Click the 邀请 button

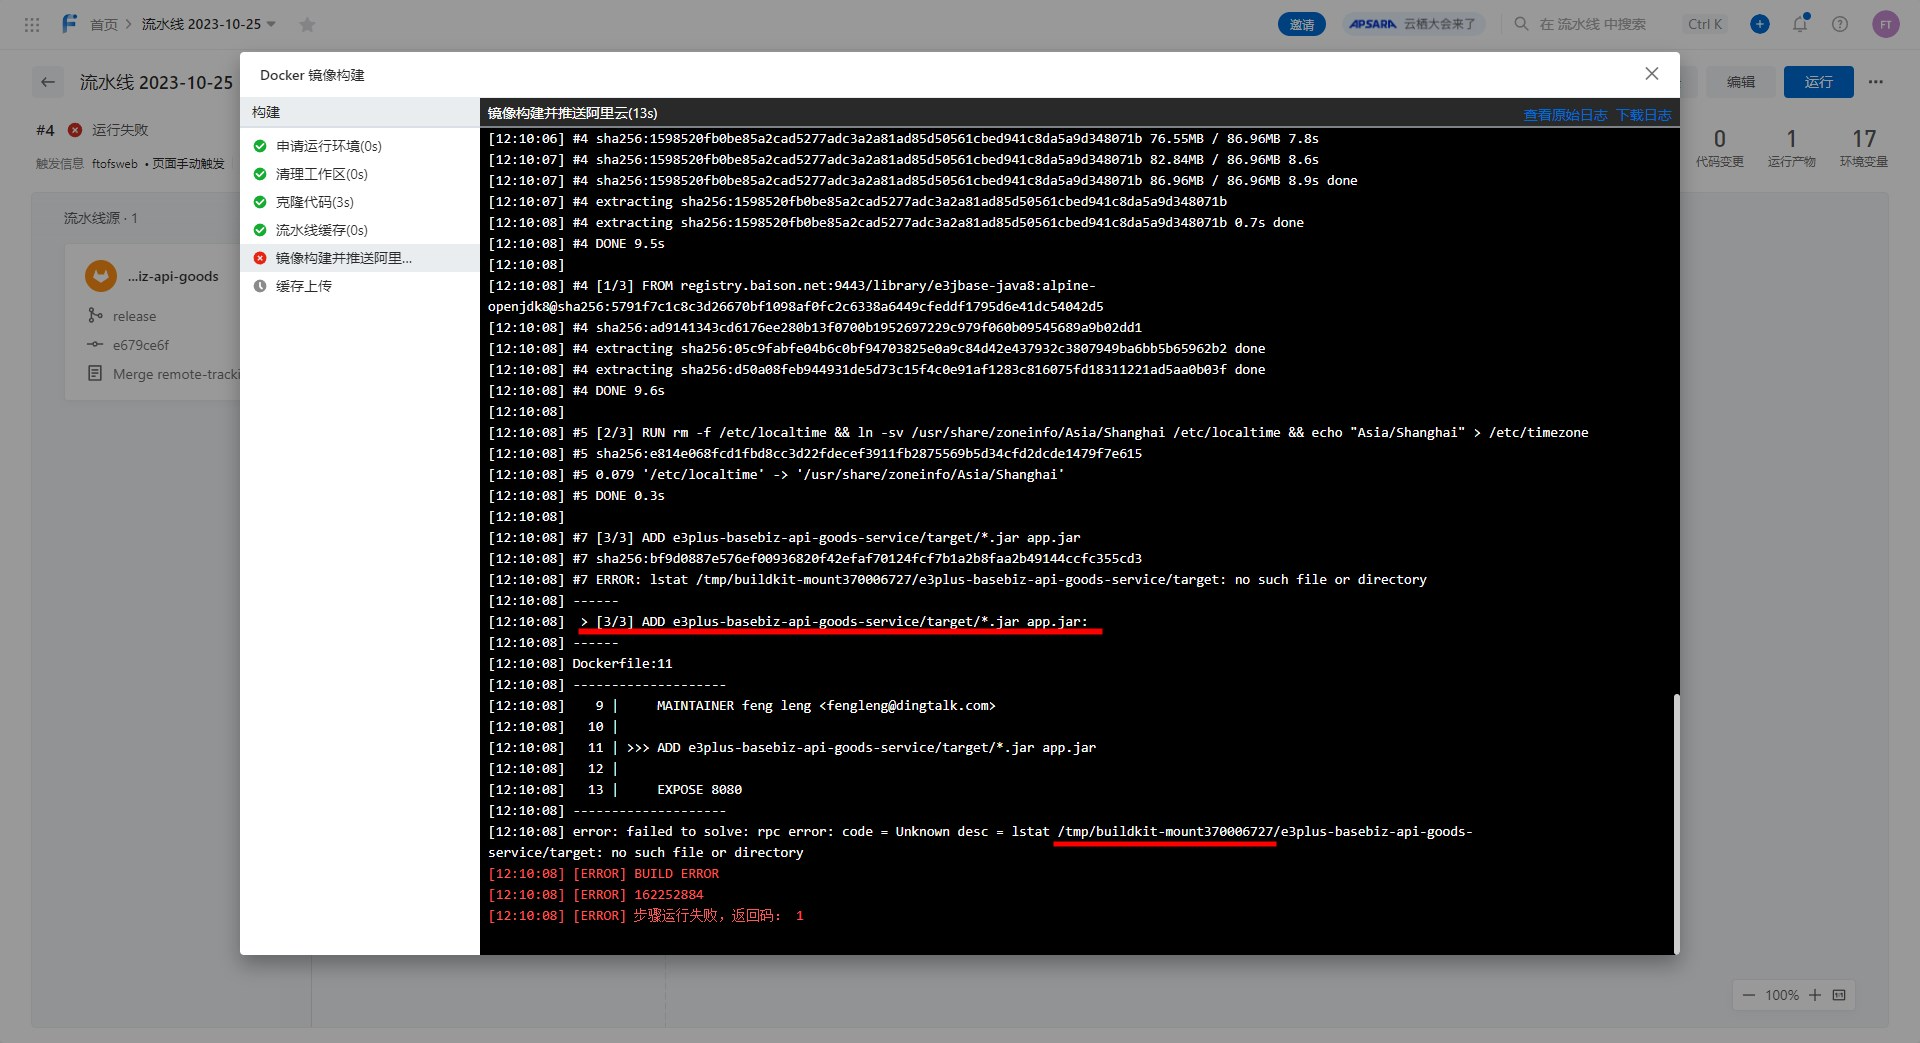(x=1302, y=24)
